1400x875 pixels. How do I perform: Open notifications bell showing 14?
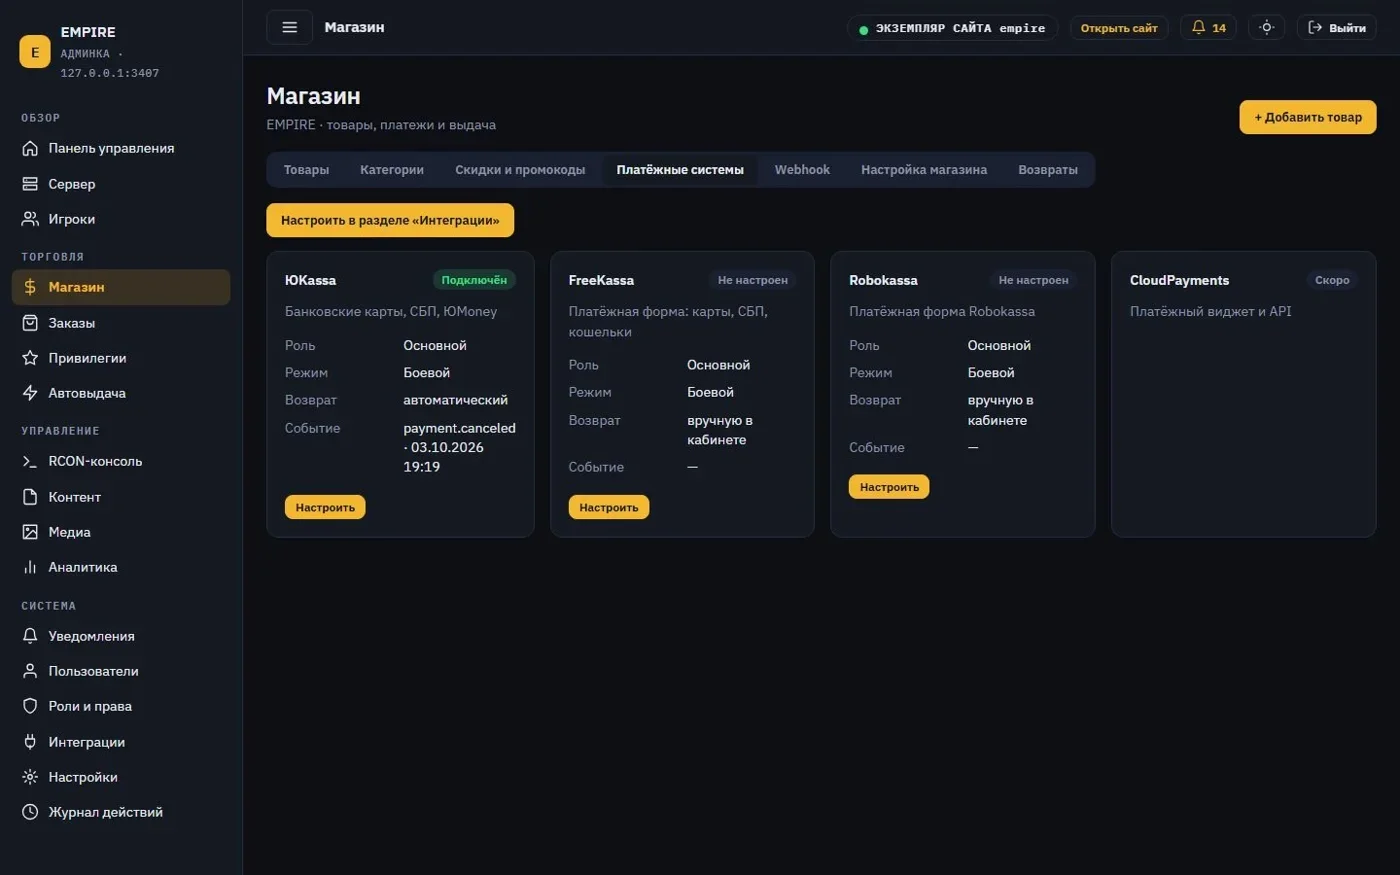coord(1208,28)
